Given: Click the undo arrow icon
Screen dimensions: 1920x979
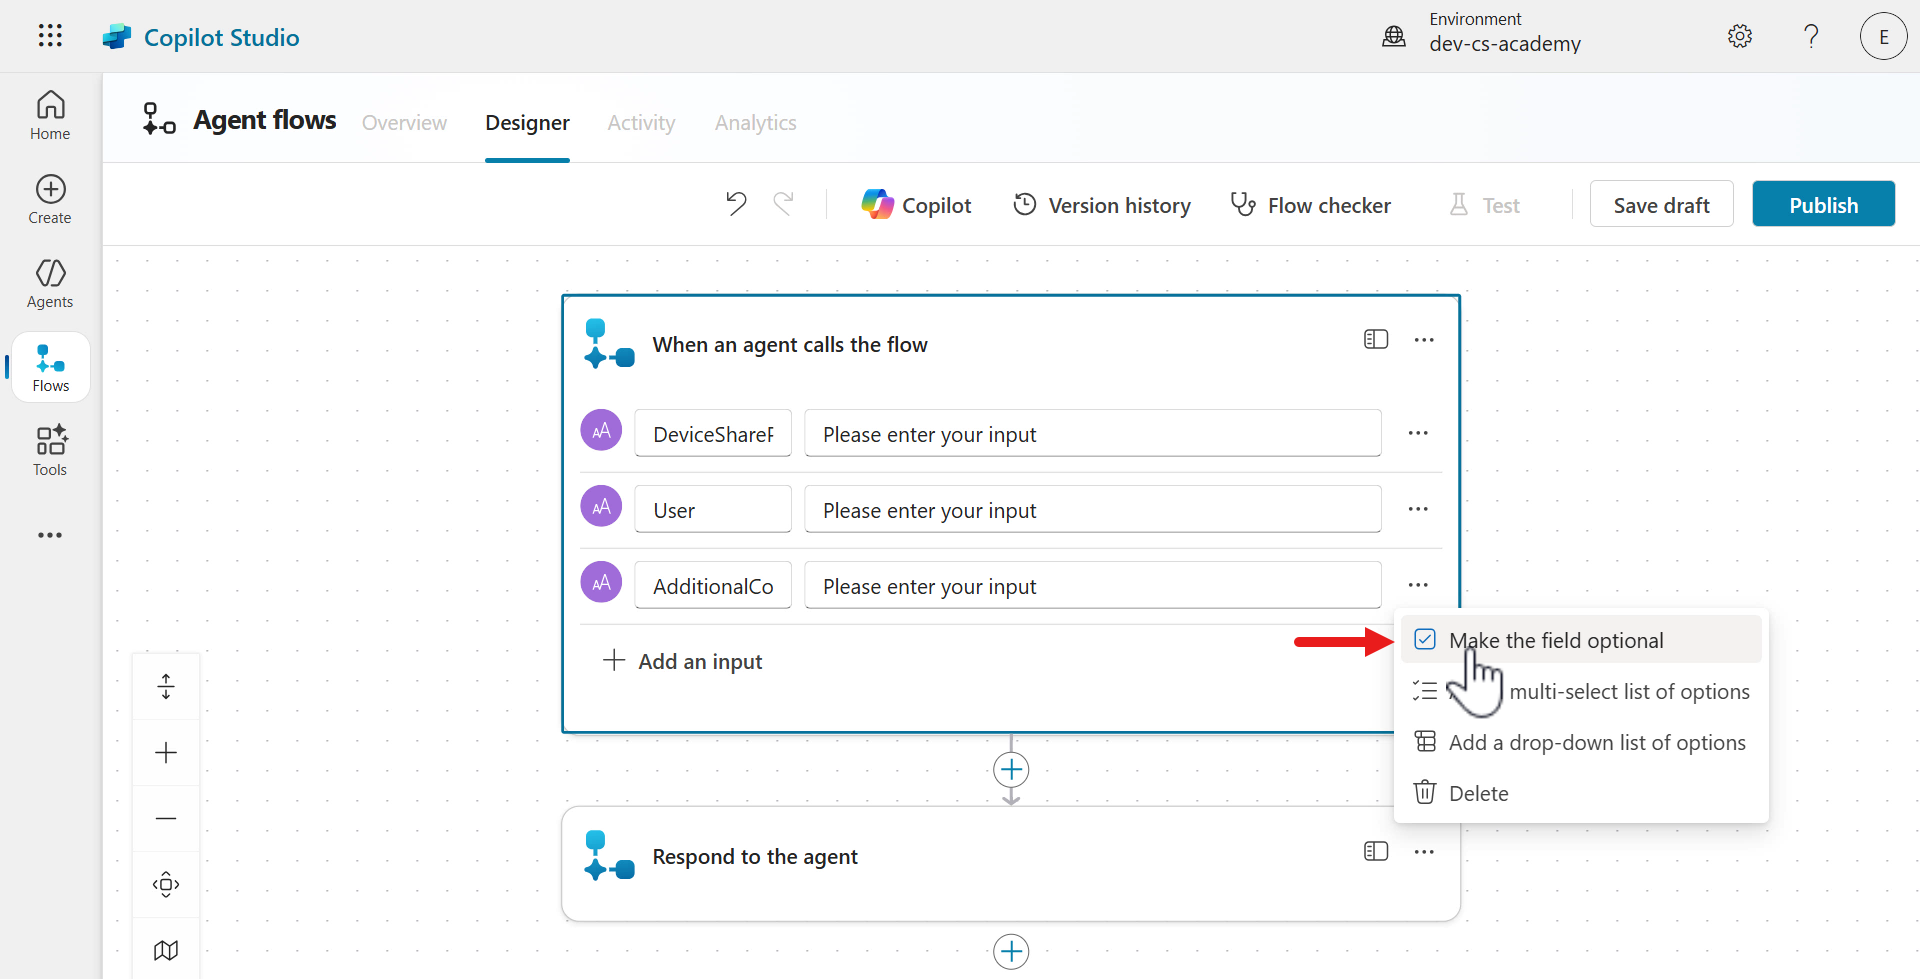Looking at the screenshot, I should (x=736, y=204).
